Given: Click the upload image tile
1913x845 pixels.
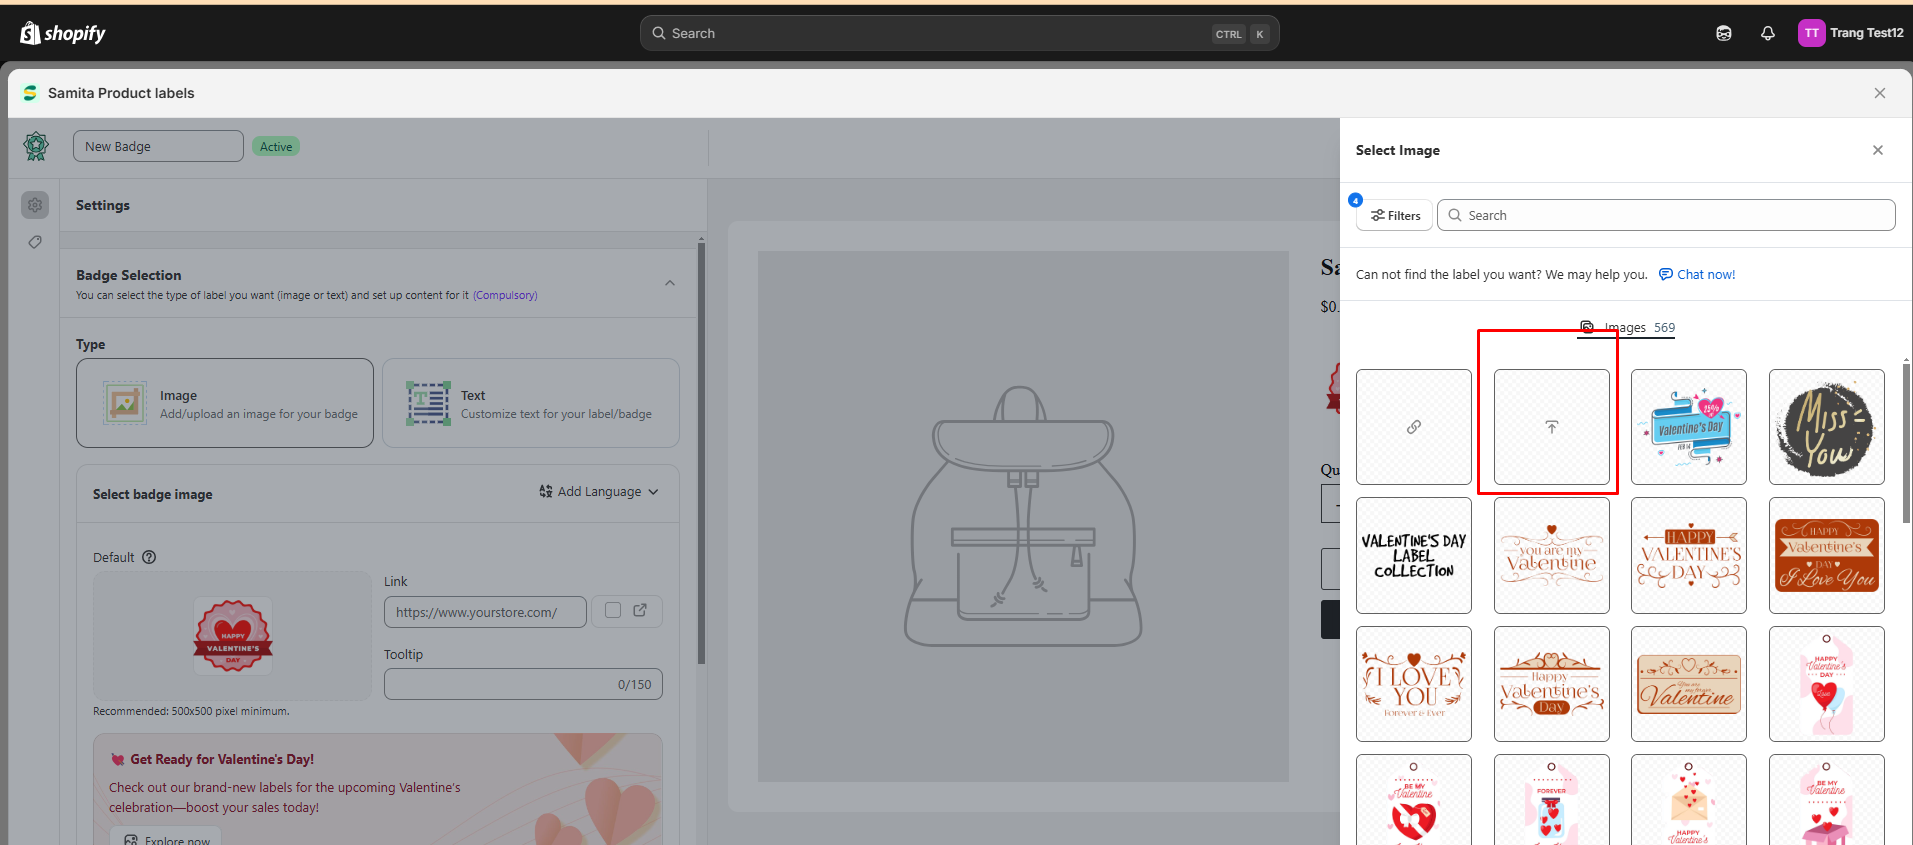Looking at the screenshot, I should click(1551, 427).
